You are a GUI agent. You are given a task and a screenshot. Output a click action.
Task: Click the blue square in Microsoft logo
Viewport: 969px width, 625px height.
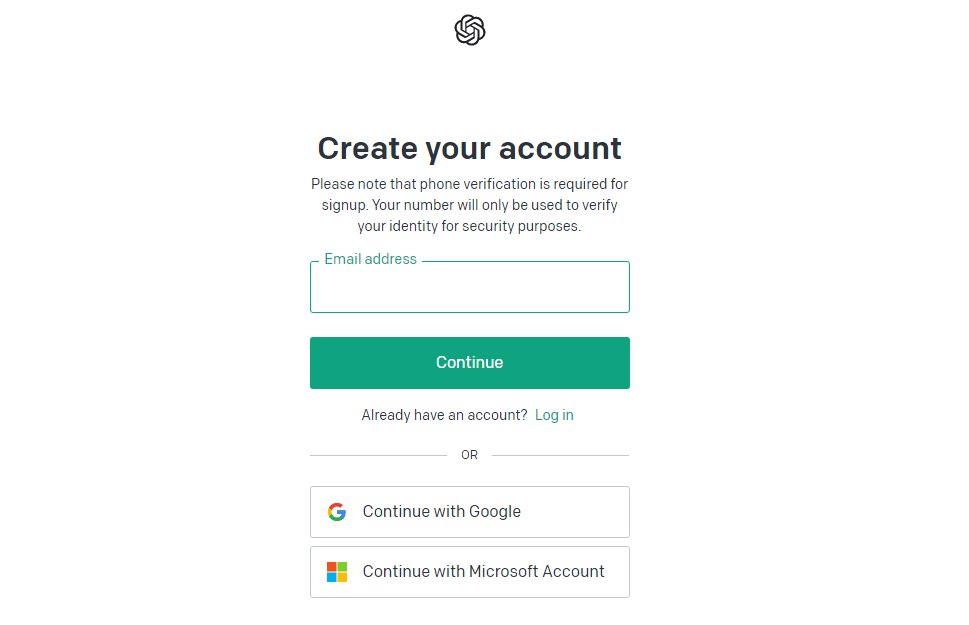pos(332,577)
